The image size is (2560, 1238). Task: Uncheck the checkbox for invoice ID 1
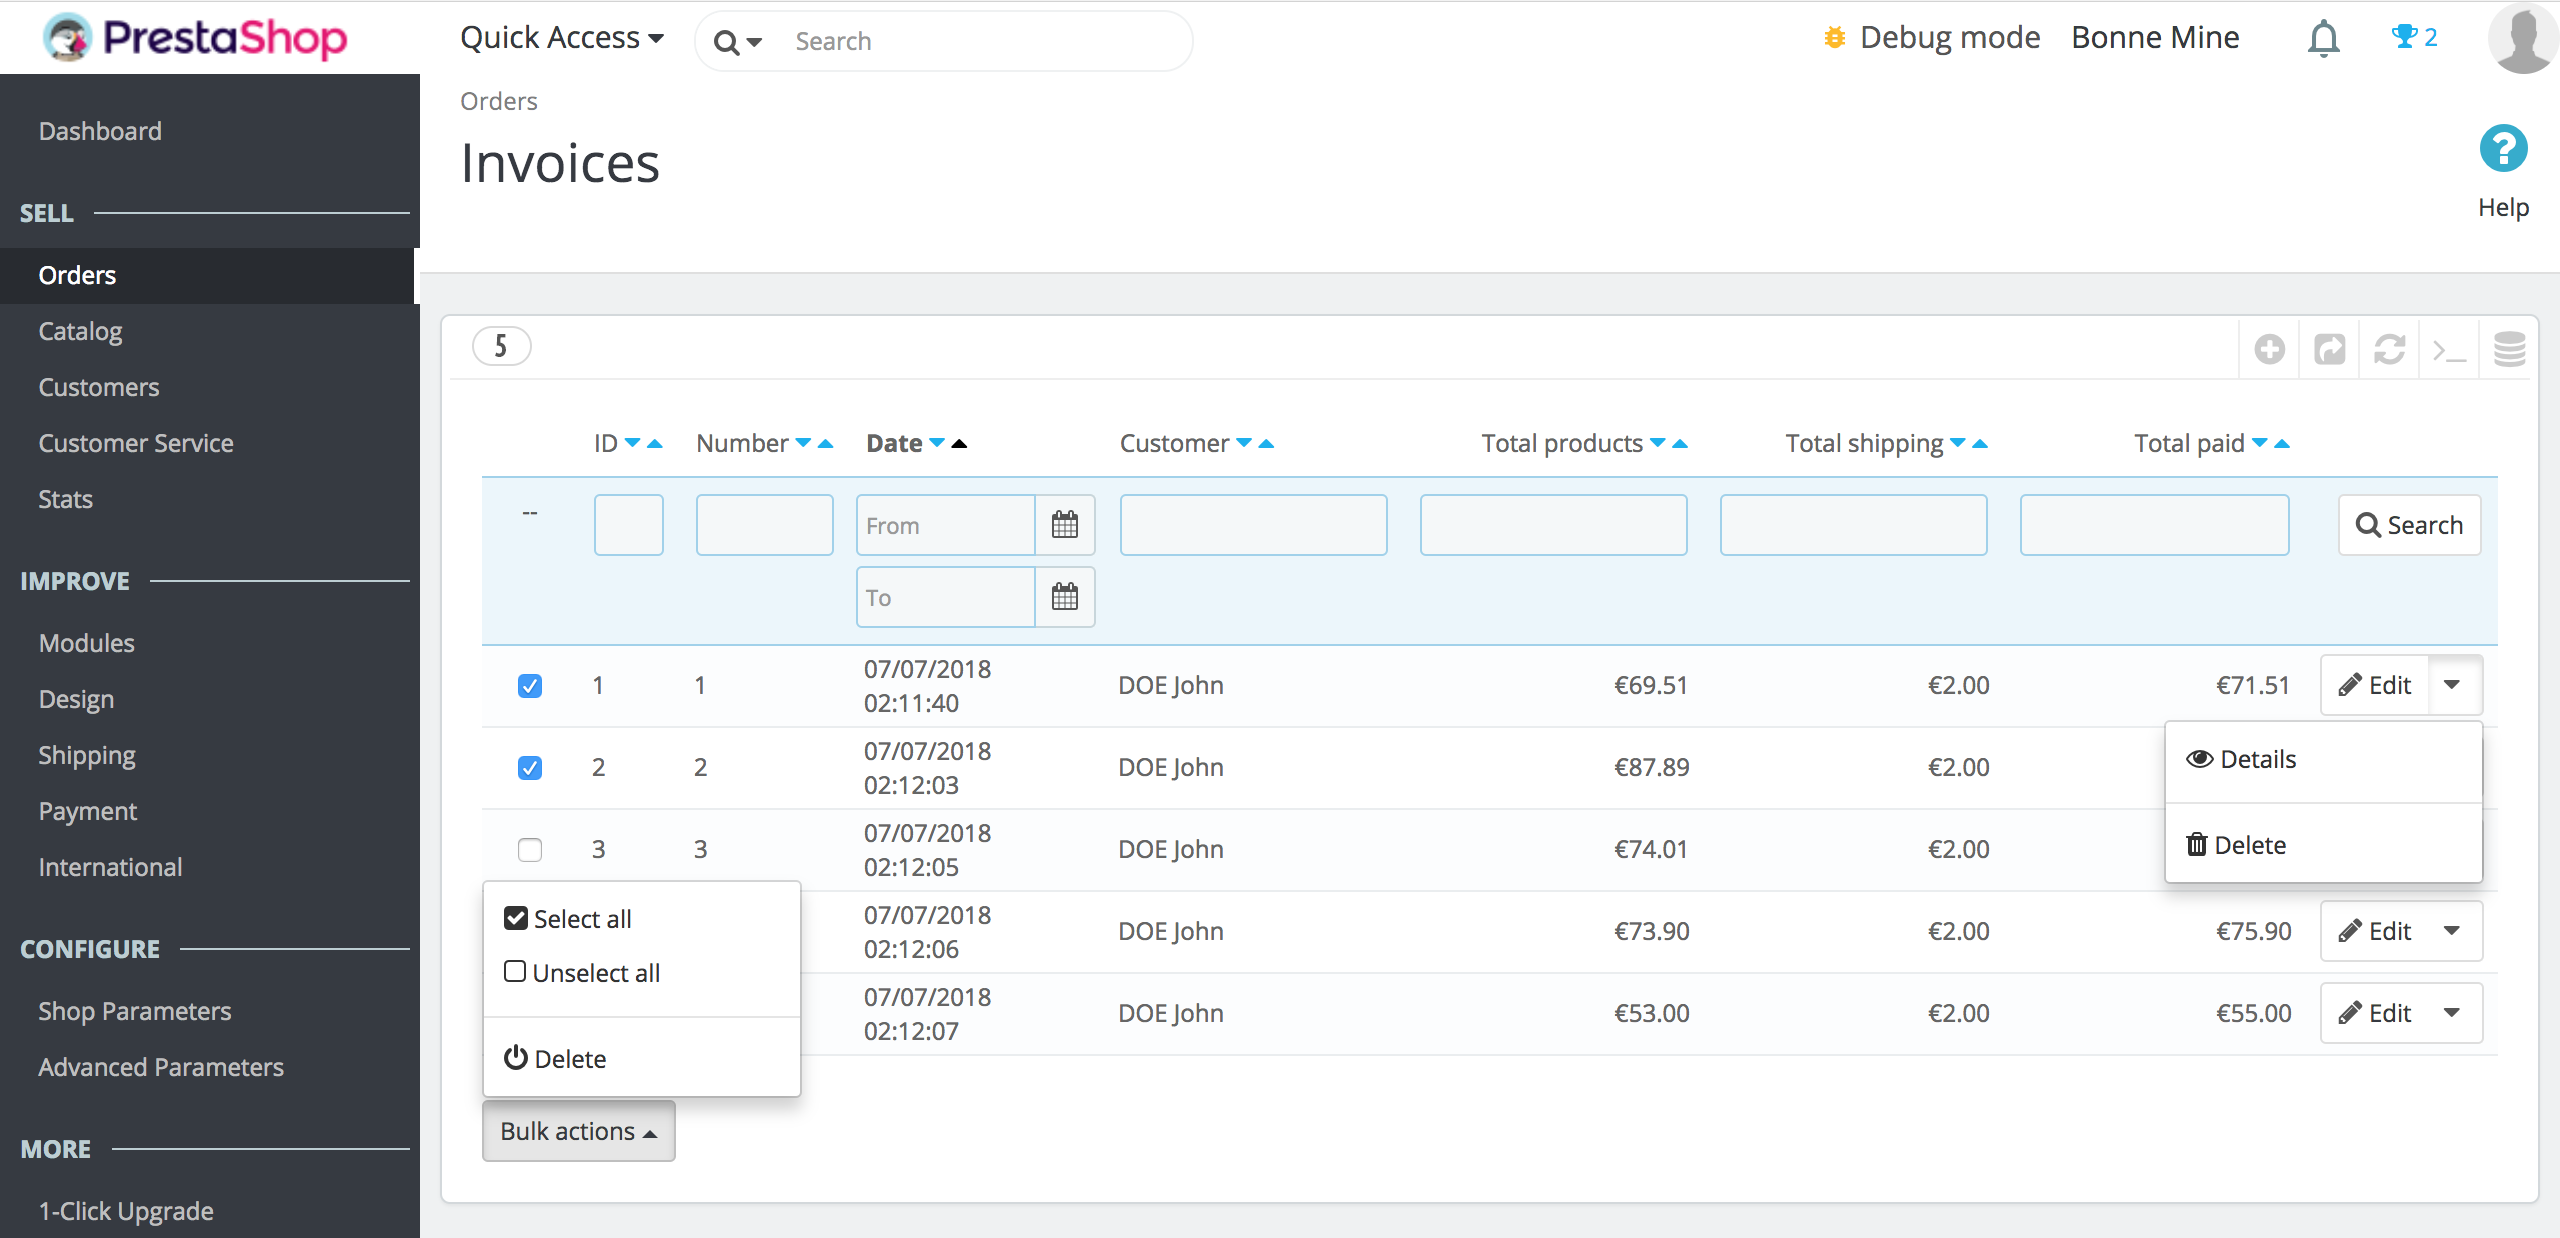530,686
